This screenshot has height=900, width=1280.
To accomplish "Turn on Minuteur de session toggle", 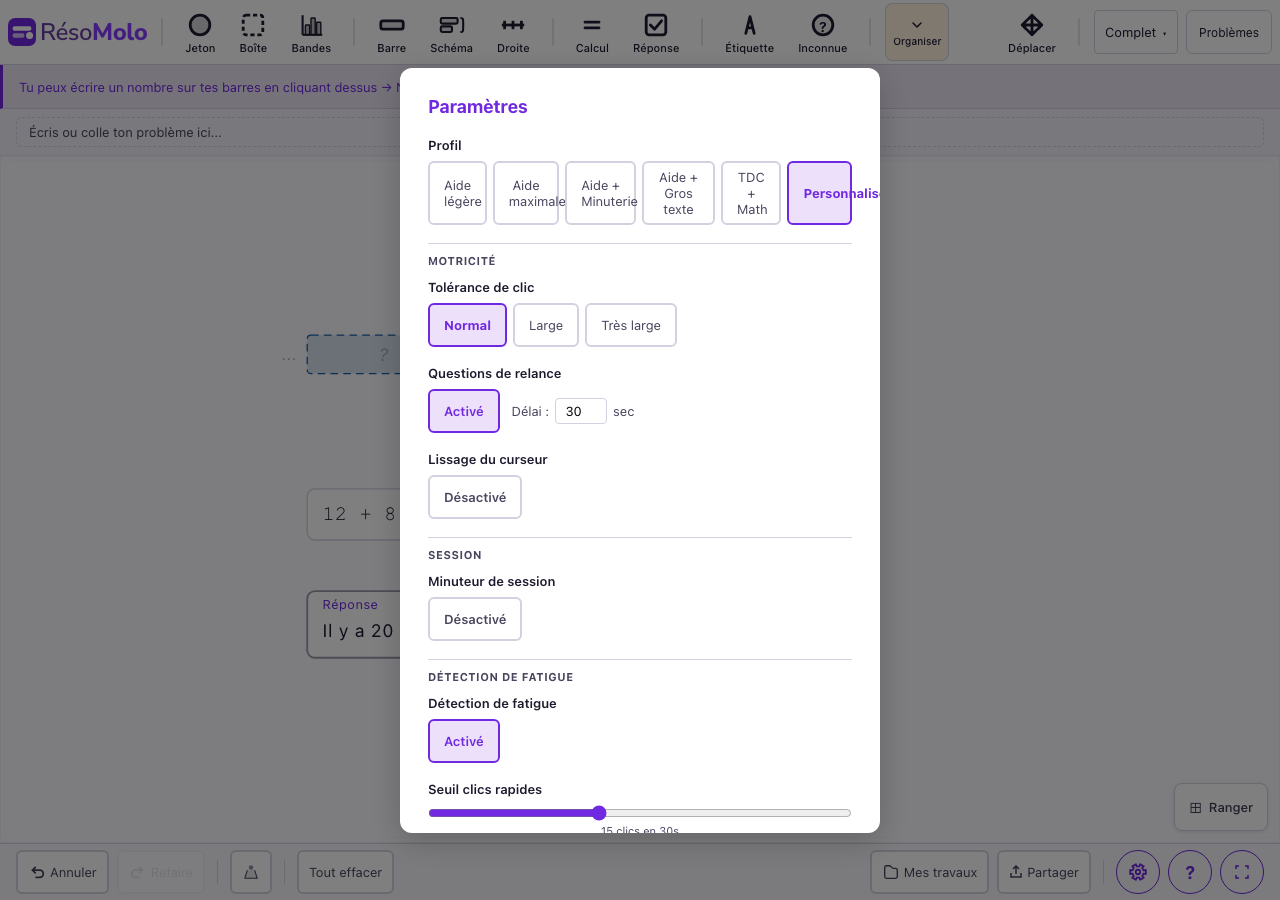I will point(475,619).
